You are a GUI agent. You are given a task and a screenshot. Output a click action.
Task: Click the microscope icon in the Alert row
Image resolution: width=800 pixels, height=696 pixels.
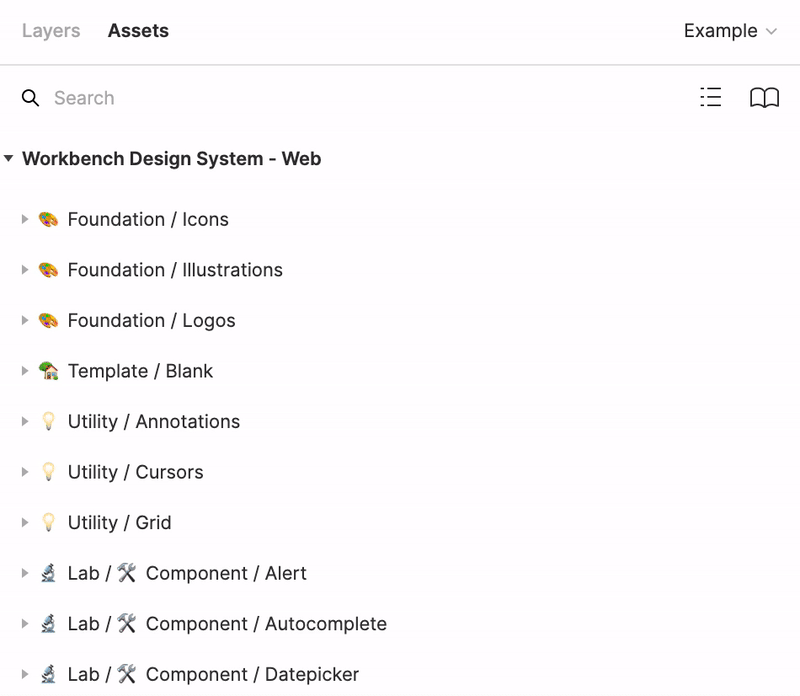(48, 573)
